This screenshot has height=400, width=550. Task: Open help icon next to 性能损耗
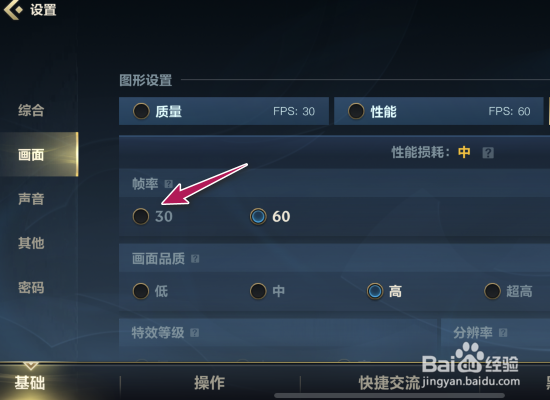coord(488,153)
